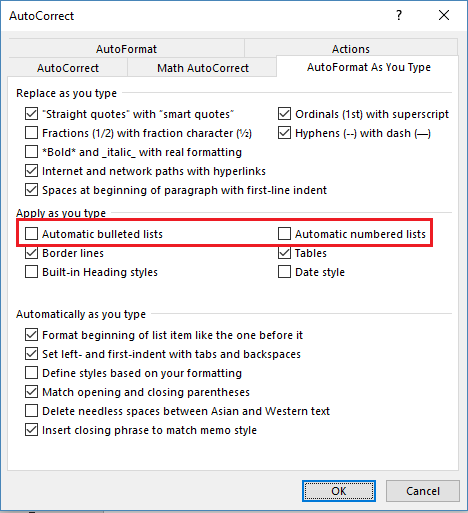Check Automatic numbered lists box
468x513 pixels.
[284, 234]
